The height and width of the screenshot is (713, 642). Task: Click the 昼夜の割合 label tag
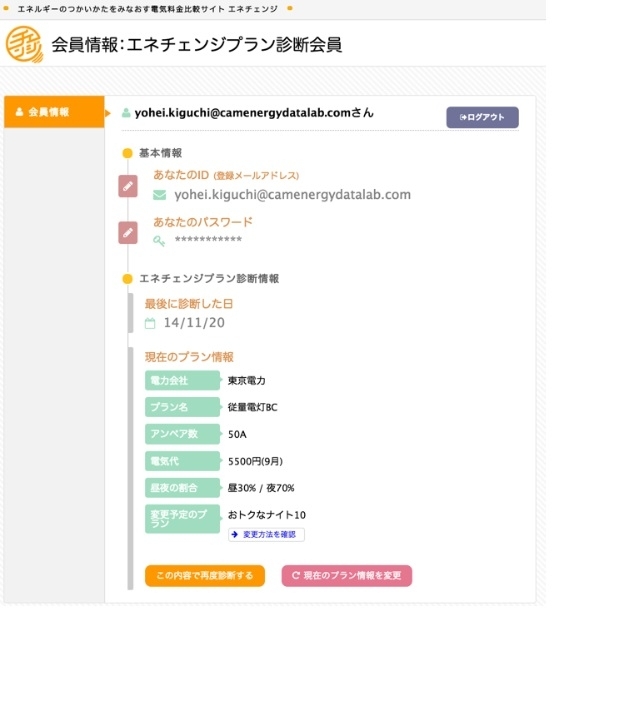182,488
